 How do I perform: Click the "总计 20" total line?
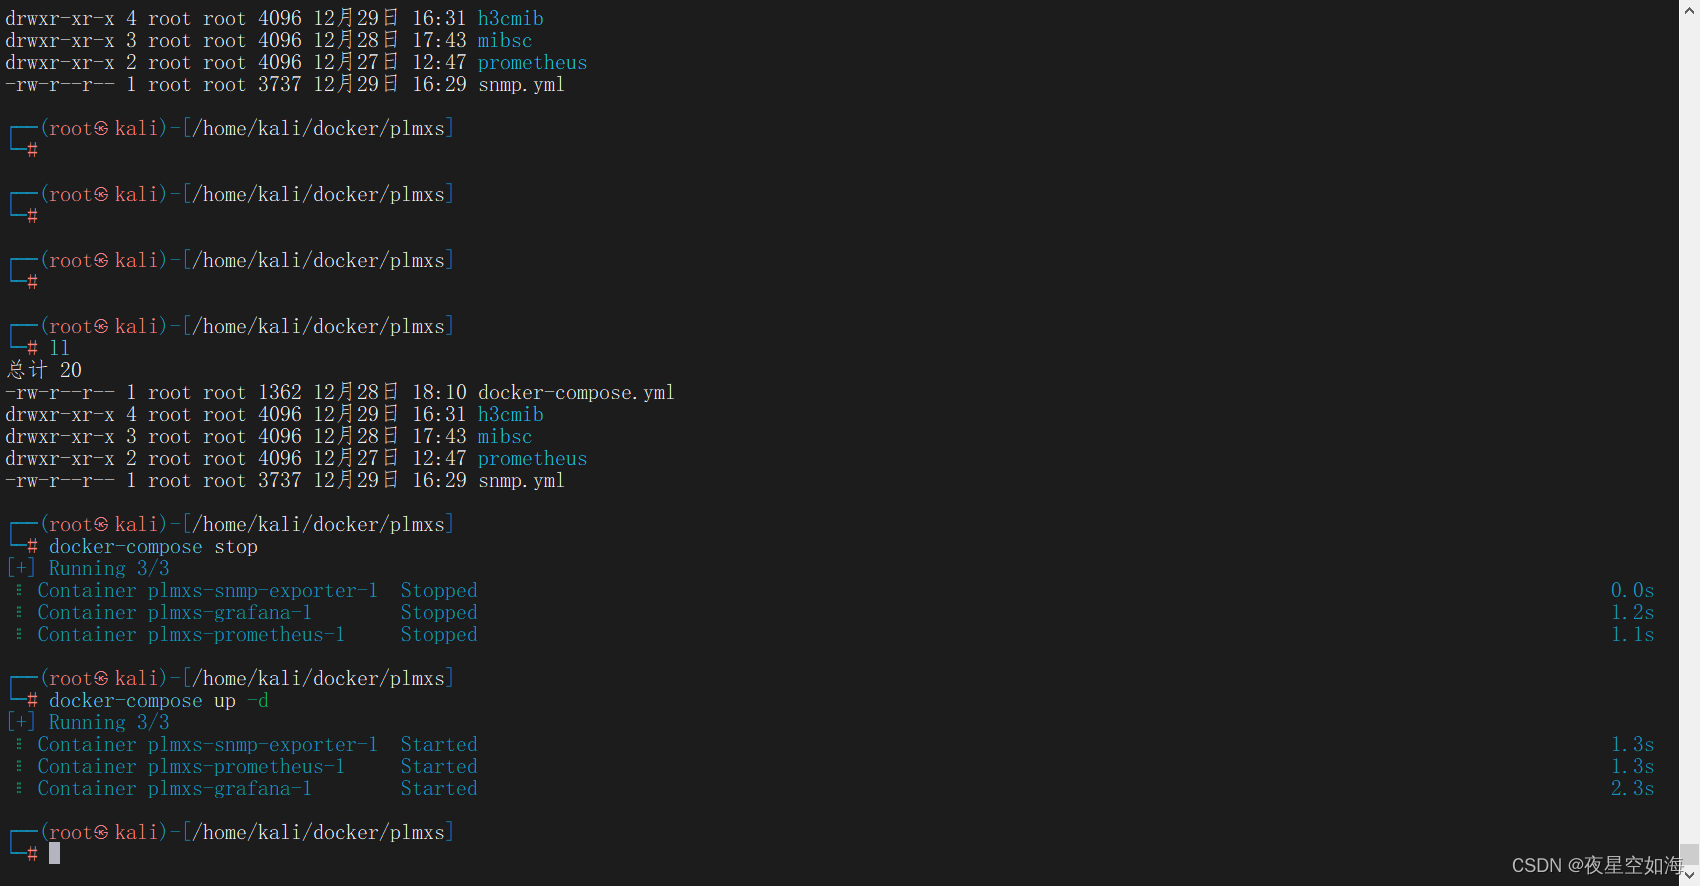(x=44, y=370)
